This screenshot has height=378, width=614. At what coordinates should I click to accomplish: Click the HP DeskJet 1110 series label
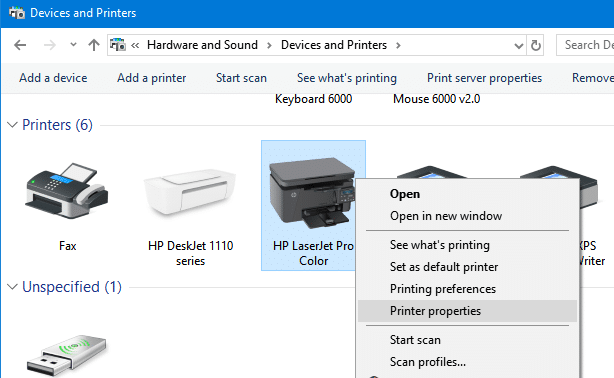click(191, 253)
